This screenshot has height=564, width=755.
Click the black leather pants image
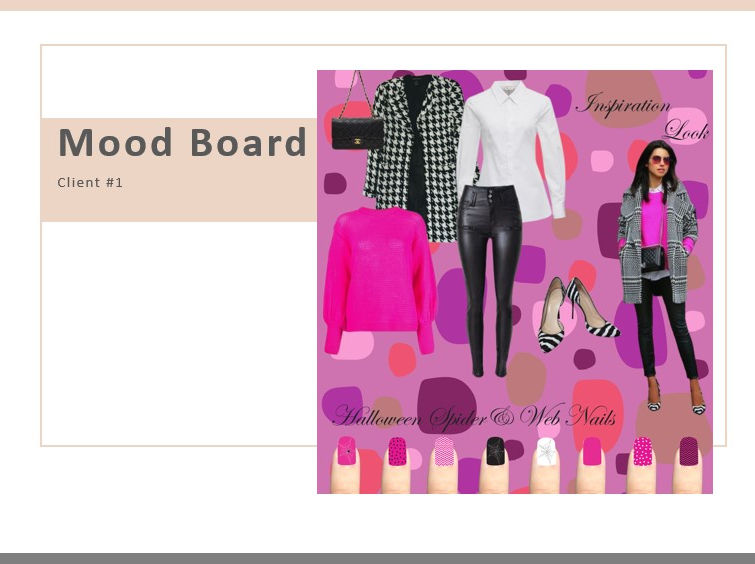(x=490, y=280)
